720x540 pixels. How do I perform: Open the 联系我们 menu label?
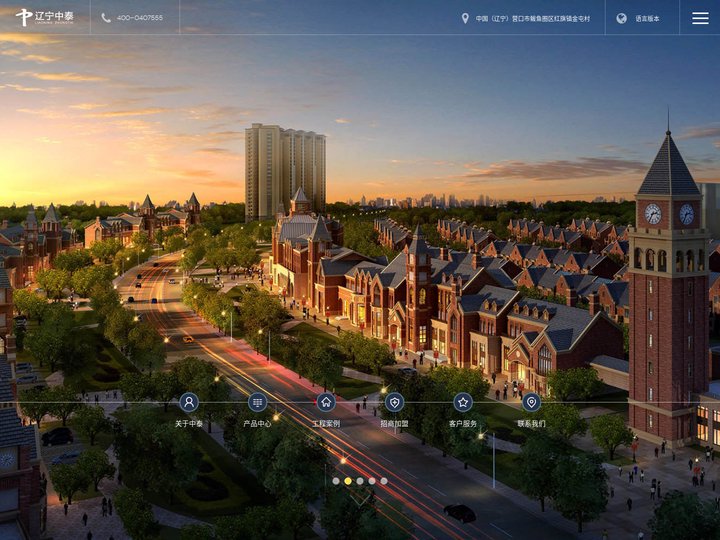coord(531,424)
